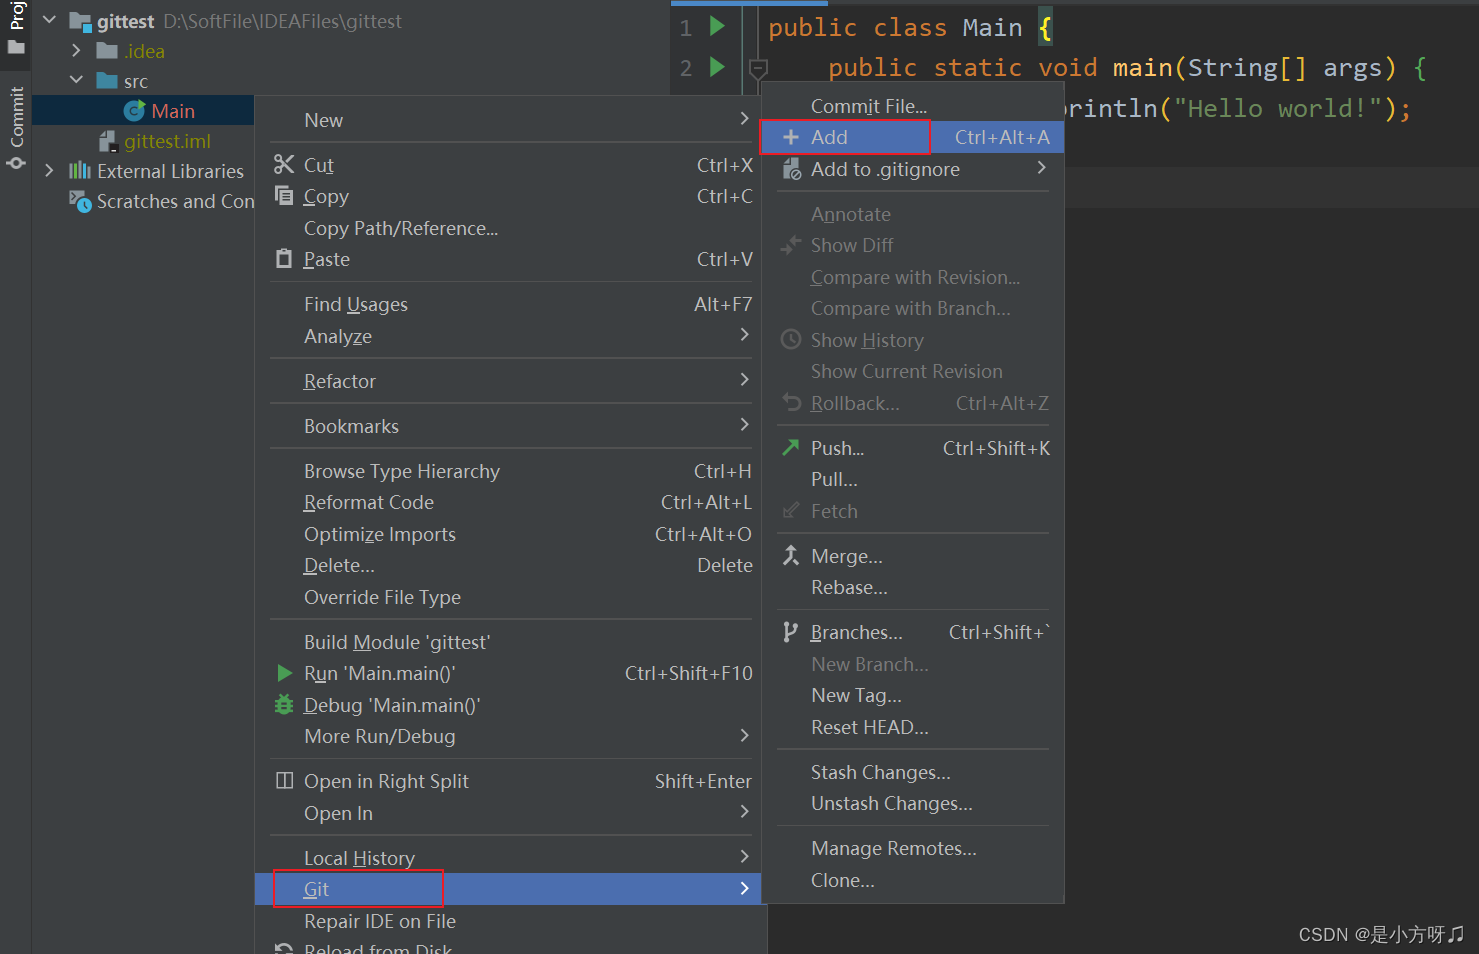Click the Add to .gitignore file icon
Screen dimensions: 1479x954
tap(791, 169)
